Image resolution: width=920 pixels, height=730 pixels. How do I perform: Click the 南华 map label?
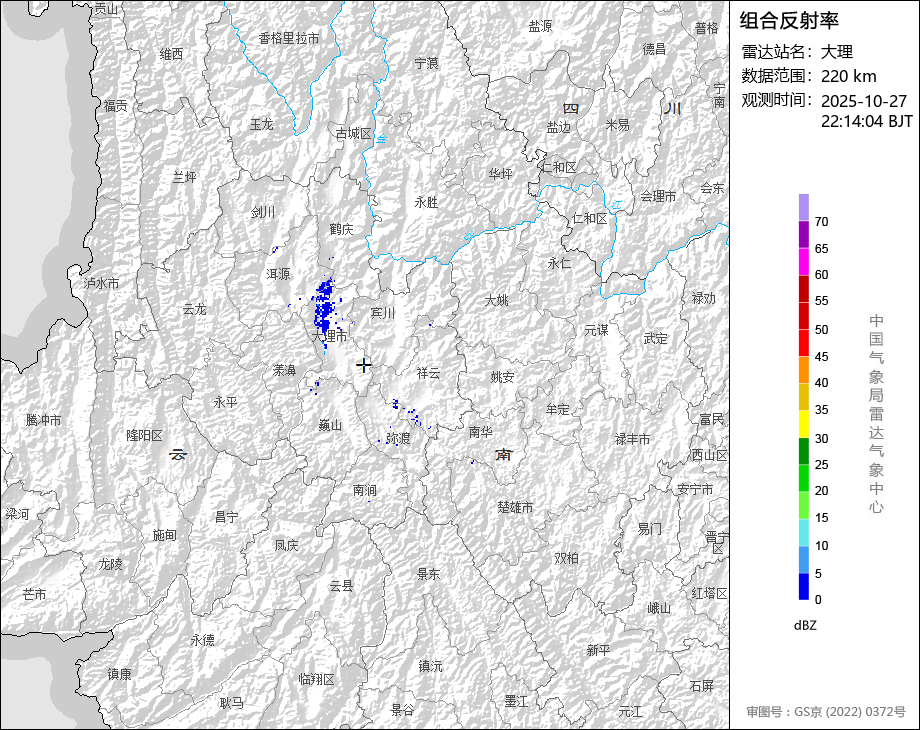coord(481,432)
